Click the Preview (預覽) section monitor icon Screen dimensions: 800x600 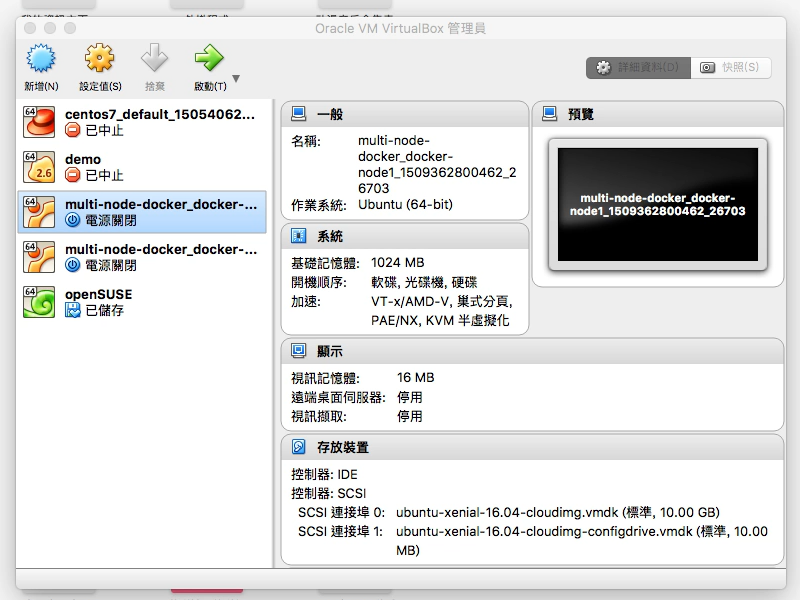click(x=549, y=114)
